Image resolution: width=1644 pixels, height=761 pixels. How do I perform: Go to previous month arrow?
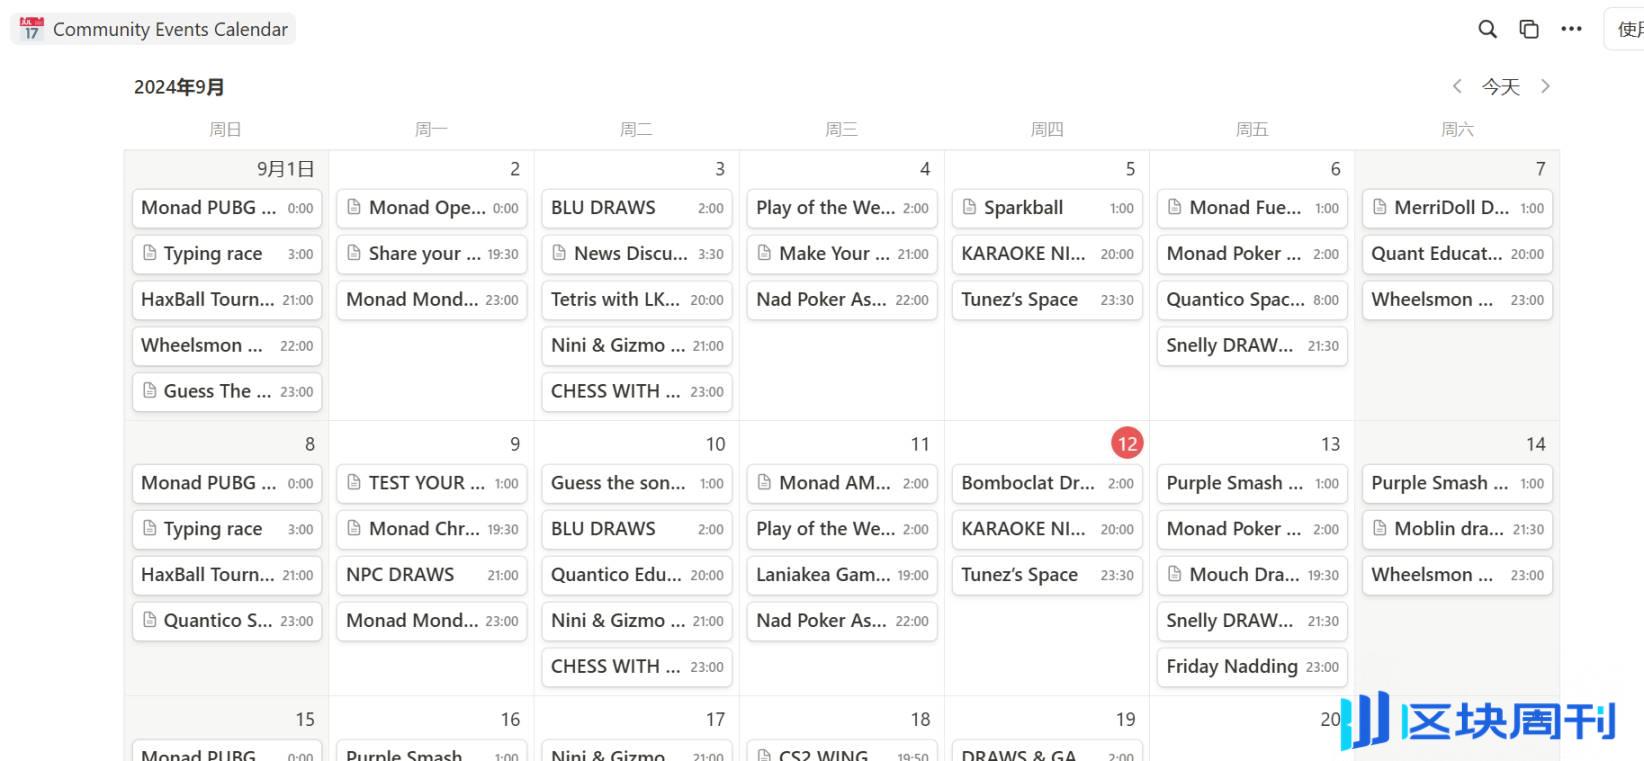[x=1457, y=86]
